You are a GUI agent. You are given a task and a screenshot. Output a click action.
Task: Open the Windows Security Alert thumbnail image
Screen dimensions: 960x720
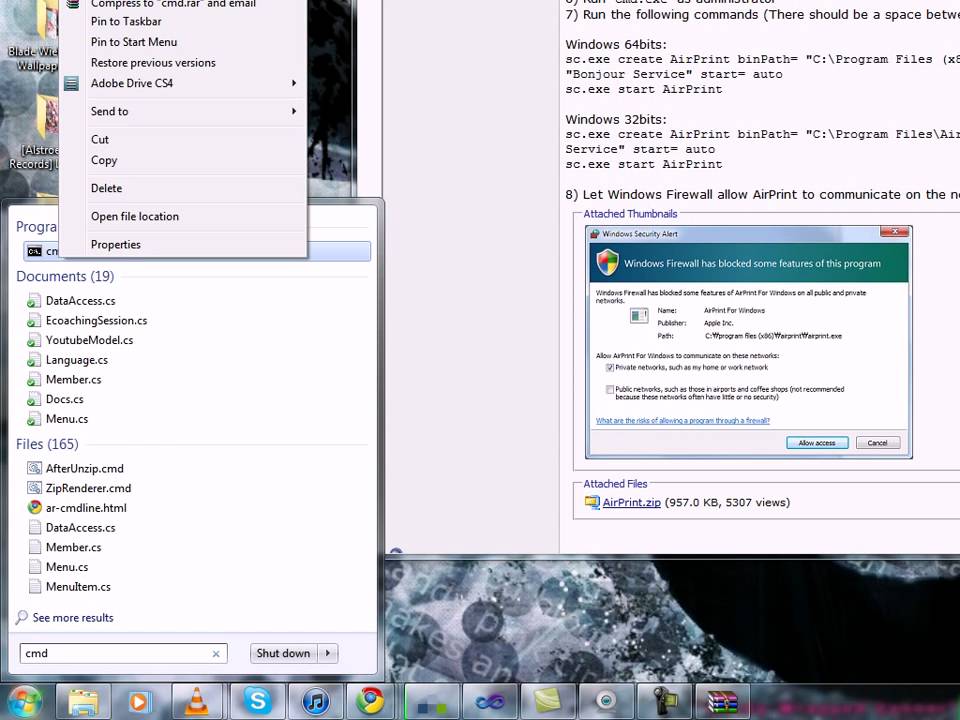click(x=749, y=342)
